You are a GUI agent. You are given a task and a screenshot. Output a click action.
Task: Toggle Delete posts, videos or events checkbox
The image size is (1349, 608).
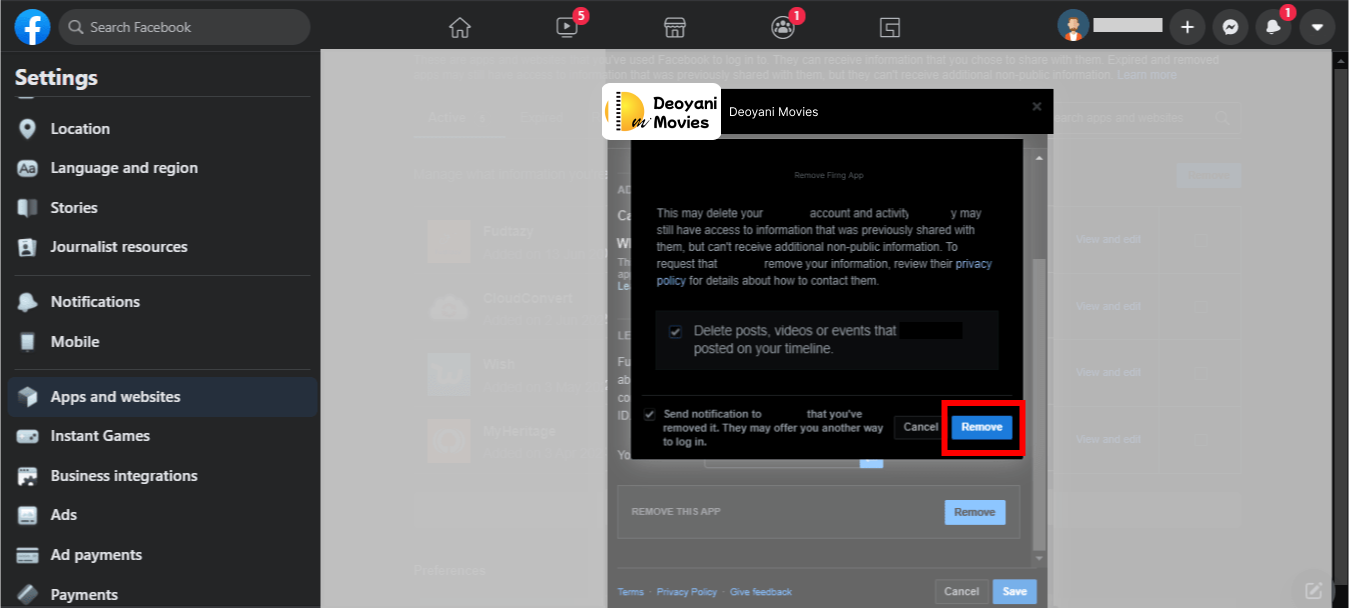coord(675,331)
